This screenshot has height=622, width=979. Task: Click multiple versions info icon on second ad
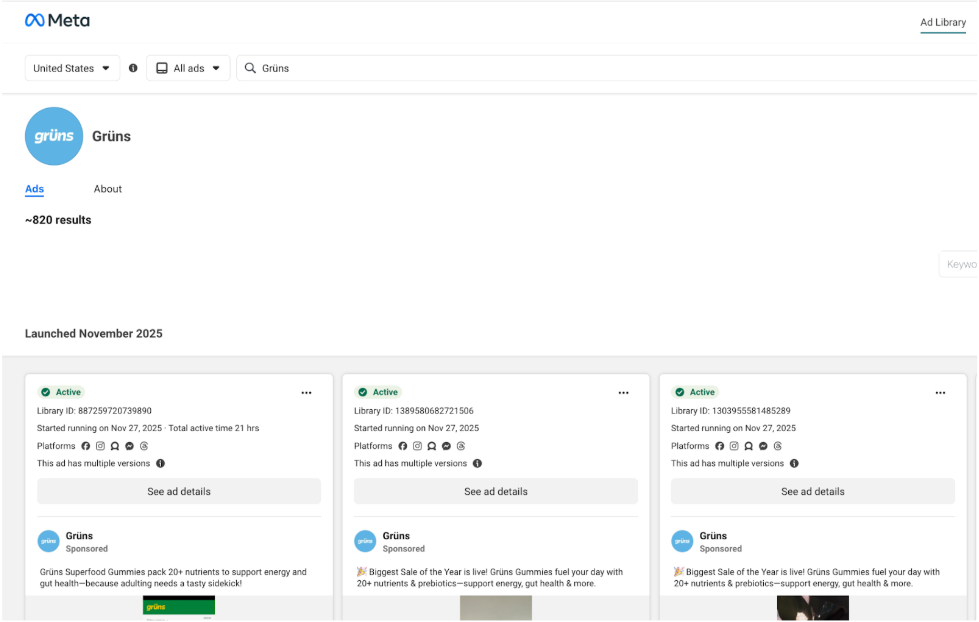[477, 464]
